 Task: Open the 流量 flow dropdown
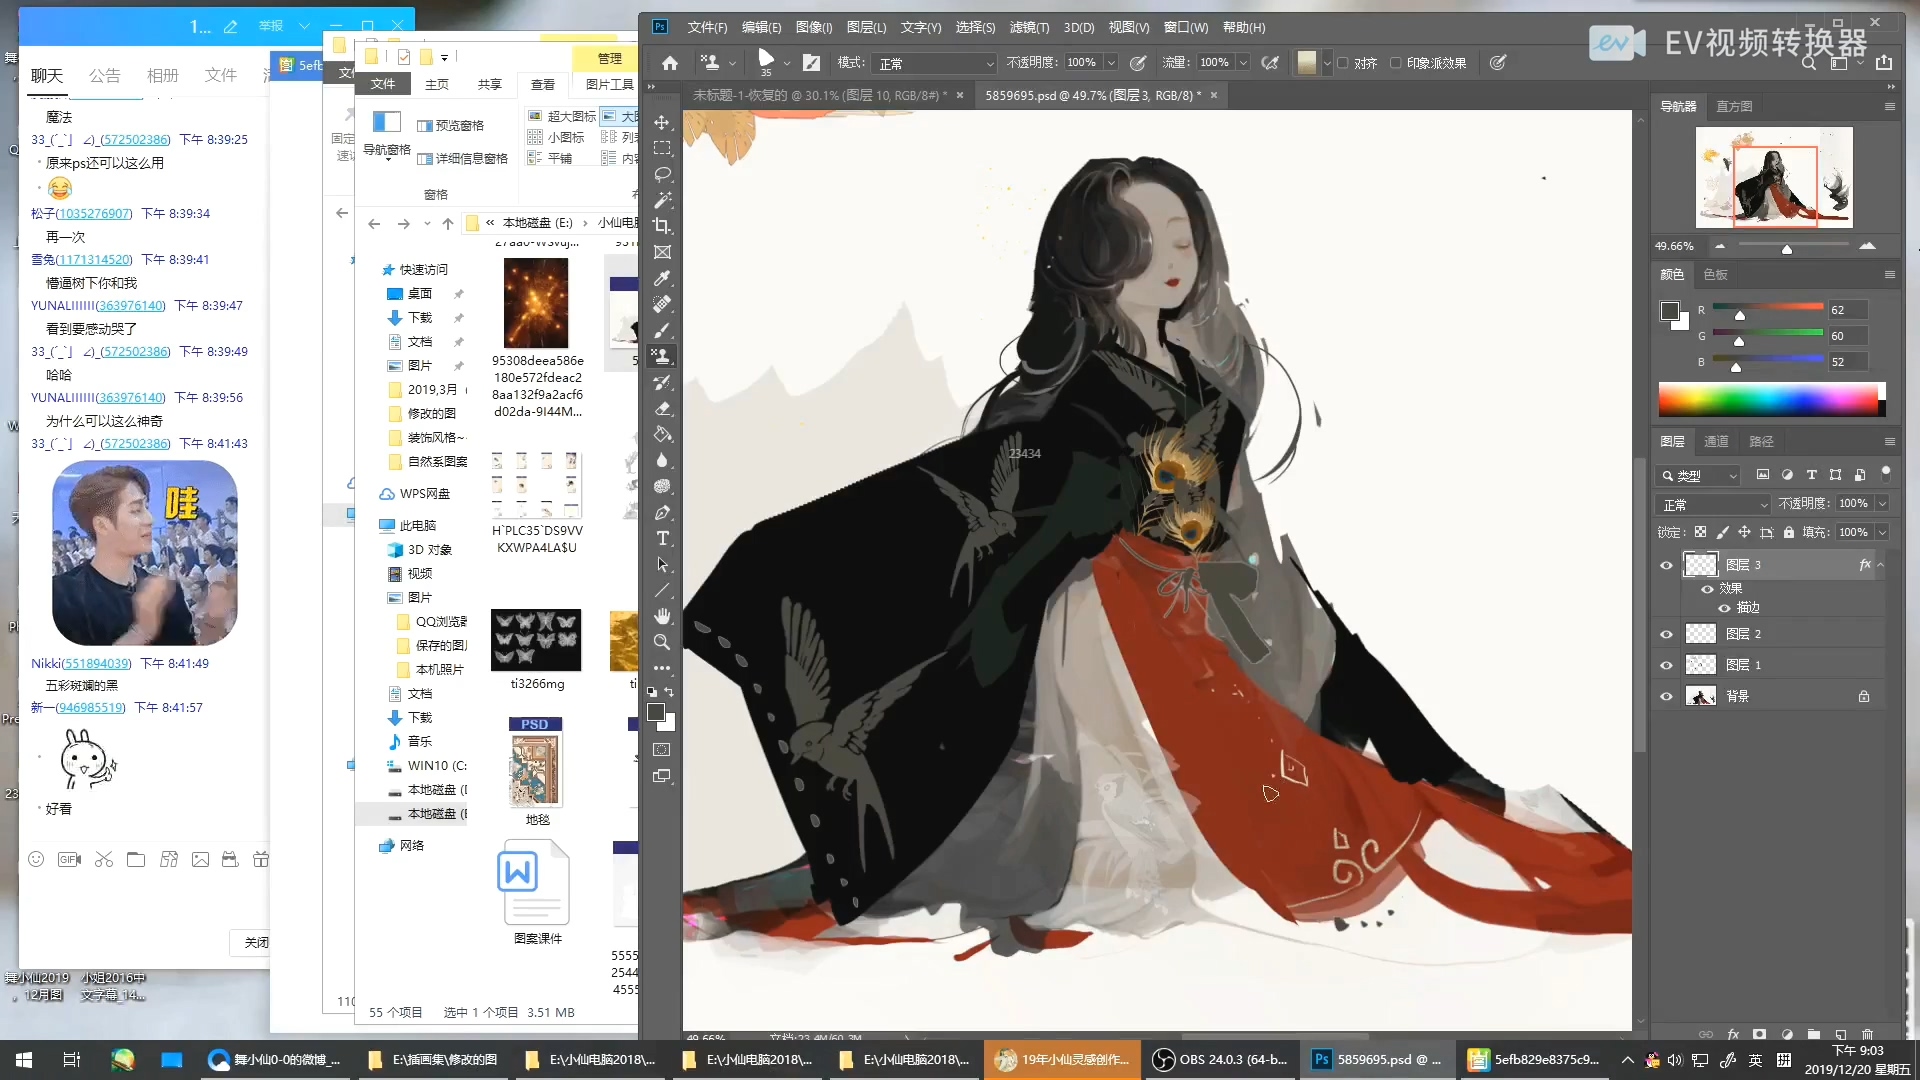pyautogui.click(x=1243, y=63)
